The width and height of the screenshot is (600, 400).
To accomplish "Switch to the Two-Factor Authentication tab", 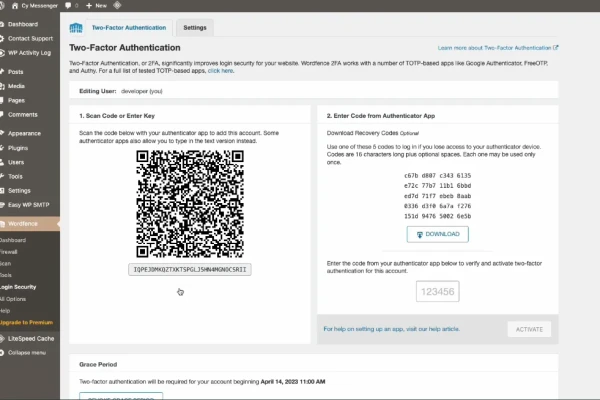I will click(x=129, y=28).
